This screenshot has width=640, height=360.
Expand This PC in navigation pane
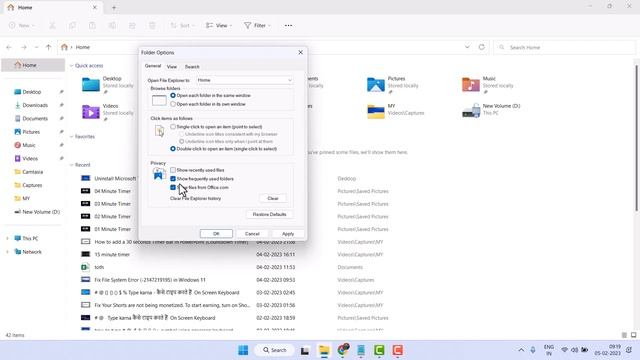click(7, 238)
